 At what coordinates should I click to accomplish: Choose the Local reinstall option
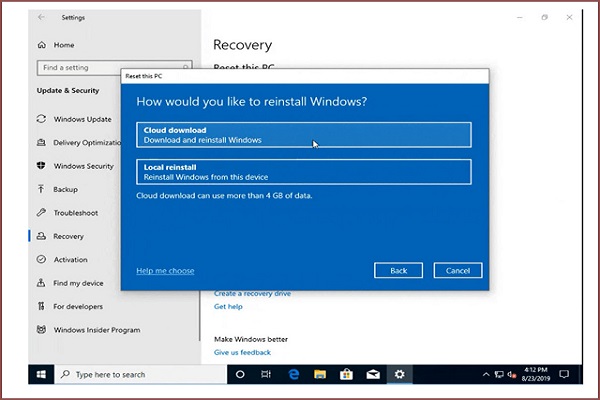point(304,172)
